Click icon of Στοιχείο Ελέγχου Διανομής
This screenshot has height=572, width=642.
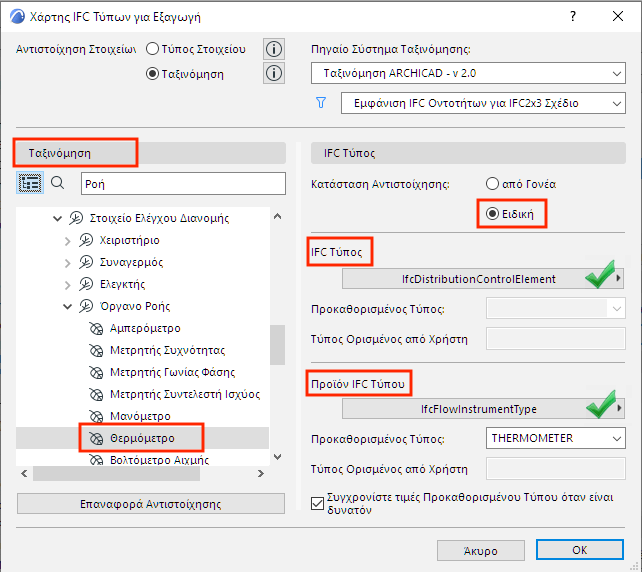(76, 218)
